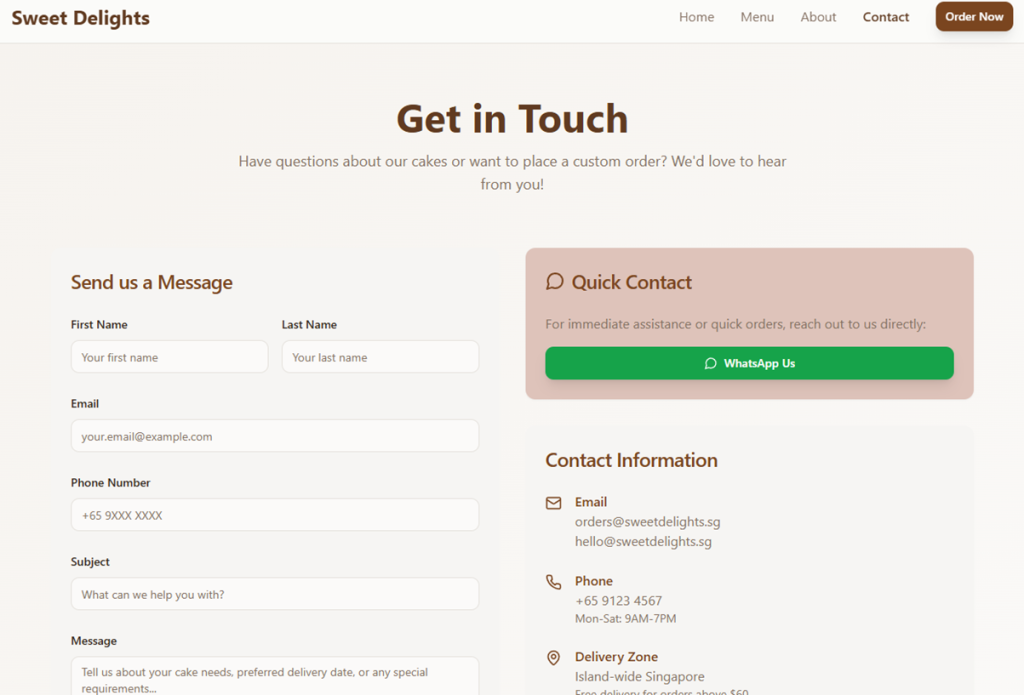Open the Home page from the navigation
Image resolution: width=1024 pixels, height=695 pixels.
(696, 17)
